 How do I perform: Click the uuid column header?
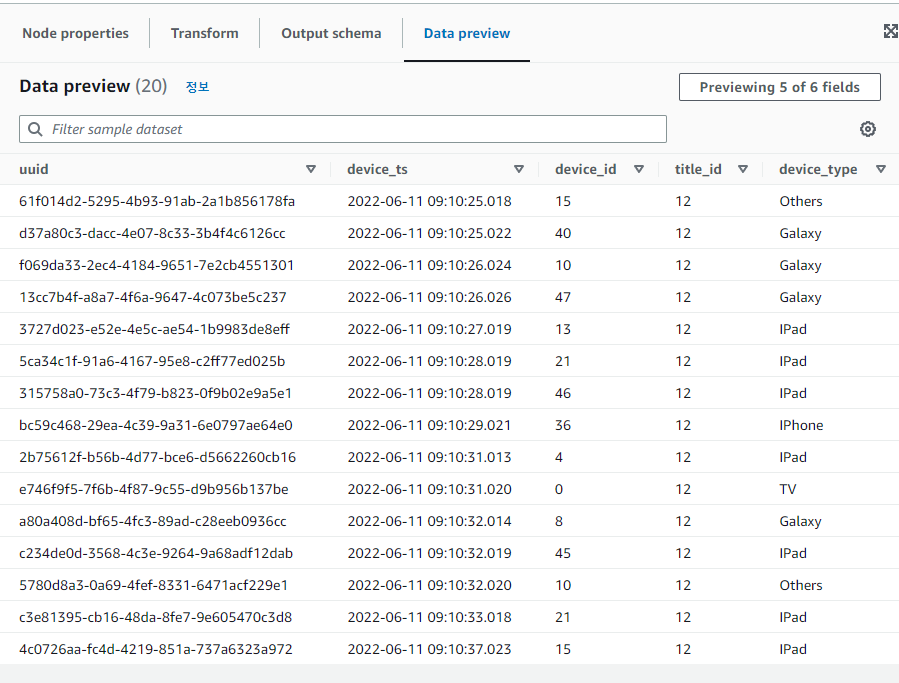34,169
